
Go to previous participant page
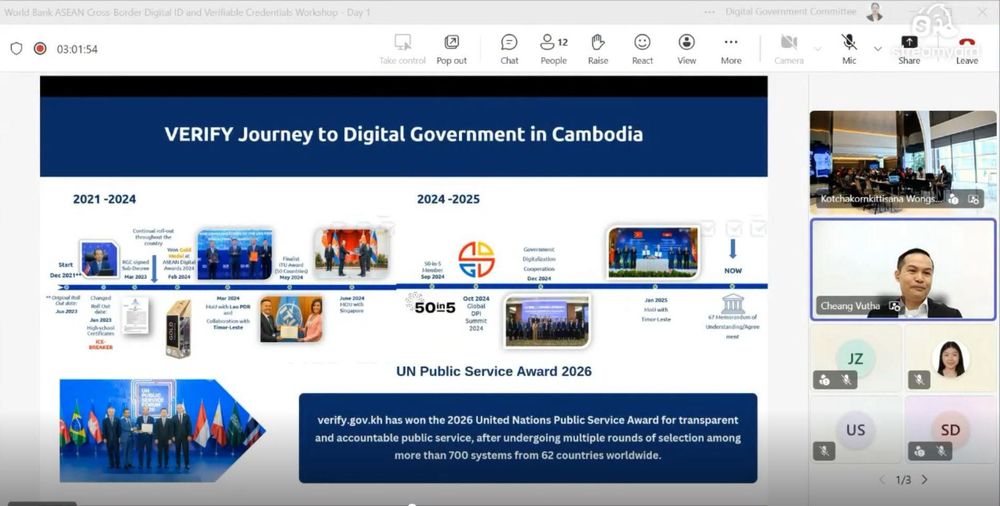click(x=882, y=479)
